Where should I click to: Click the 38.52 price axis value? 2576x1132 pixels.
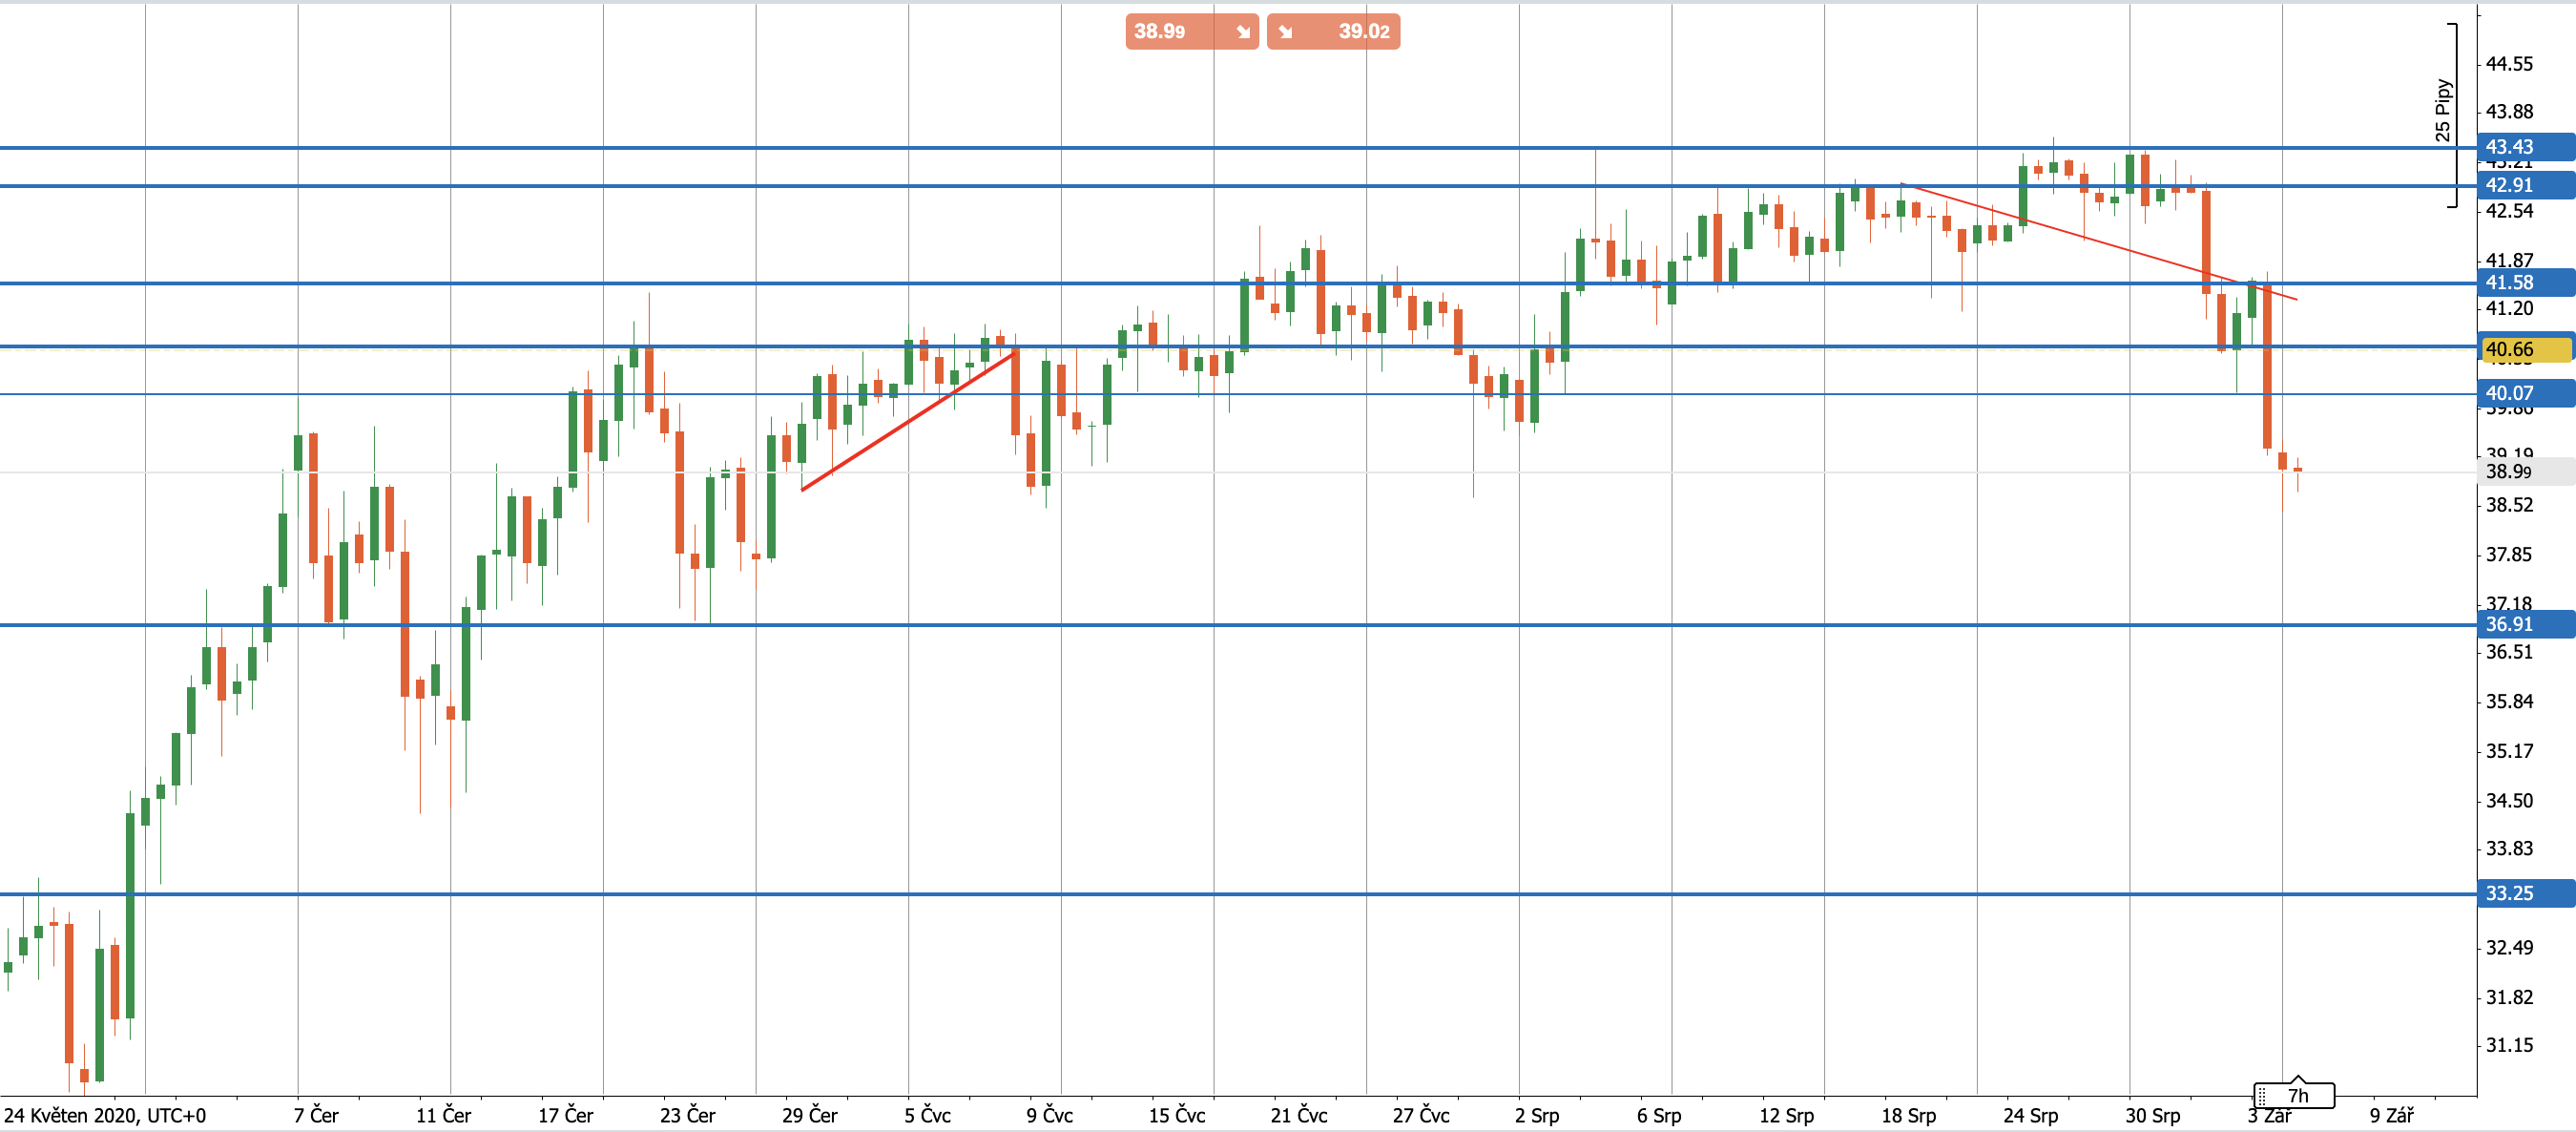coord(2509,505)
